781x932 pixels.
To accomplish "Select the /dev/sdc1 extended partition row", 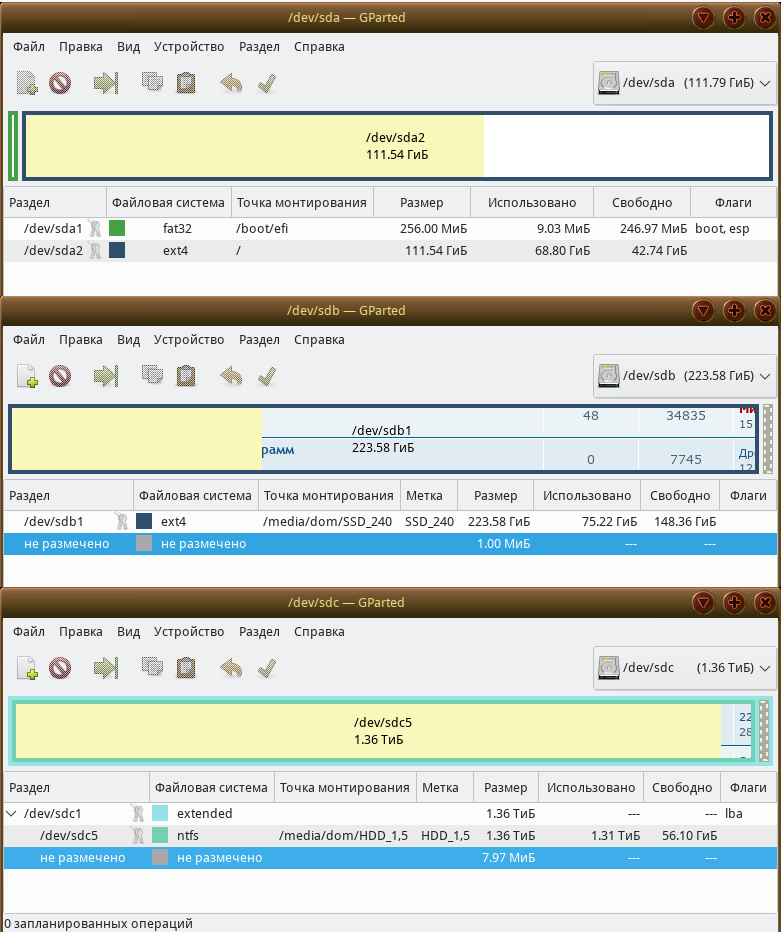I will click(390, 813).
